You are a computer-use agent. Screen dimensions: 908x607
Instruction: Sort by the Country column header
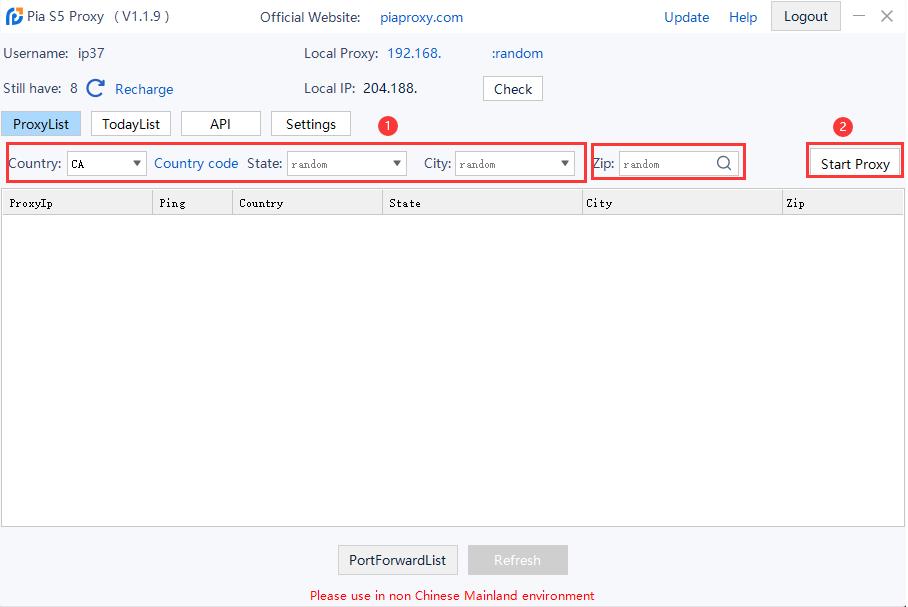click(x=307, y=203)
